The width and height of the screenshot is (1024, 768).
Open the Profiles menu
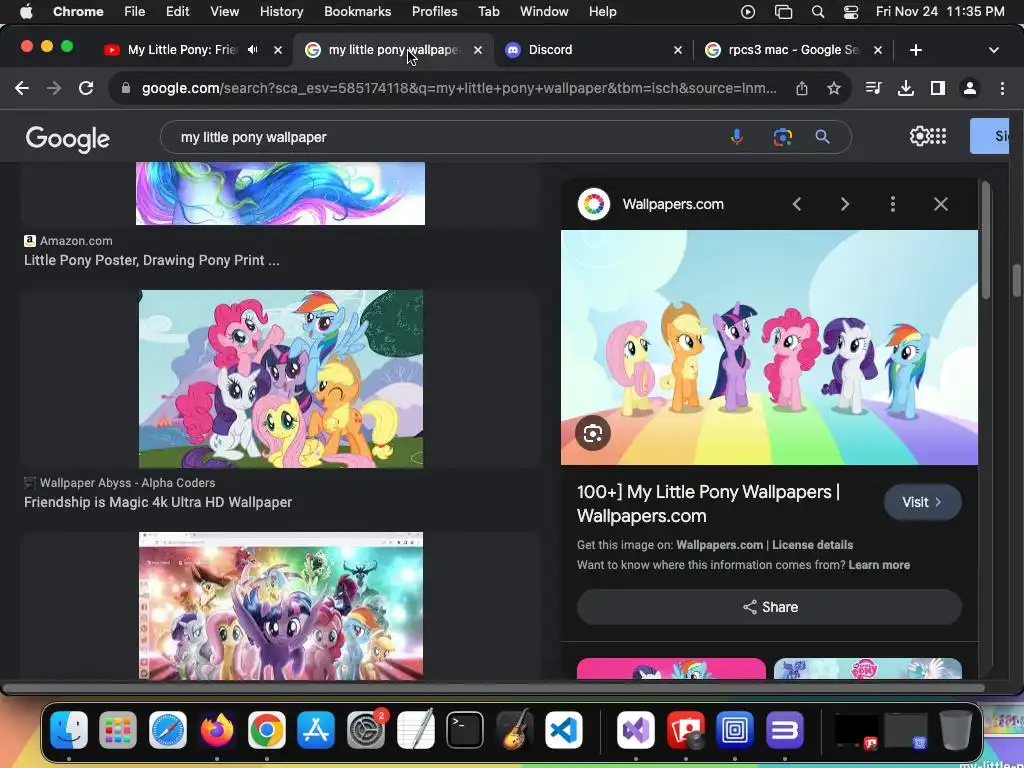(434, 12)
